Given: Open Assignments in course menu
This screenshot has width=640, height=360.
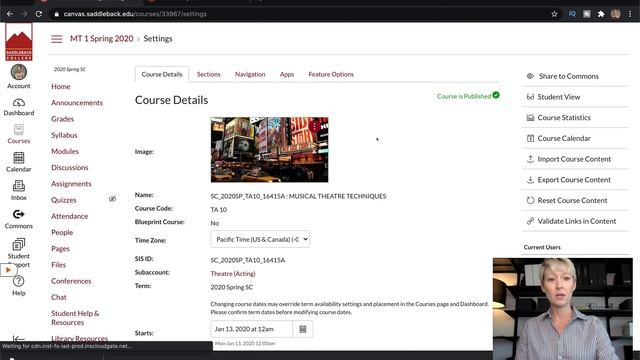Looking at the screenshot, I should point(71,184).
